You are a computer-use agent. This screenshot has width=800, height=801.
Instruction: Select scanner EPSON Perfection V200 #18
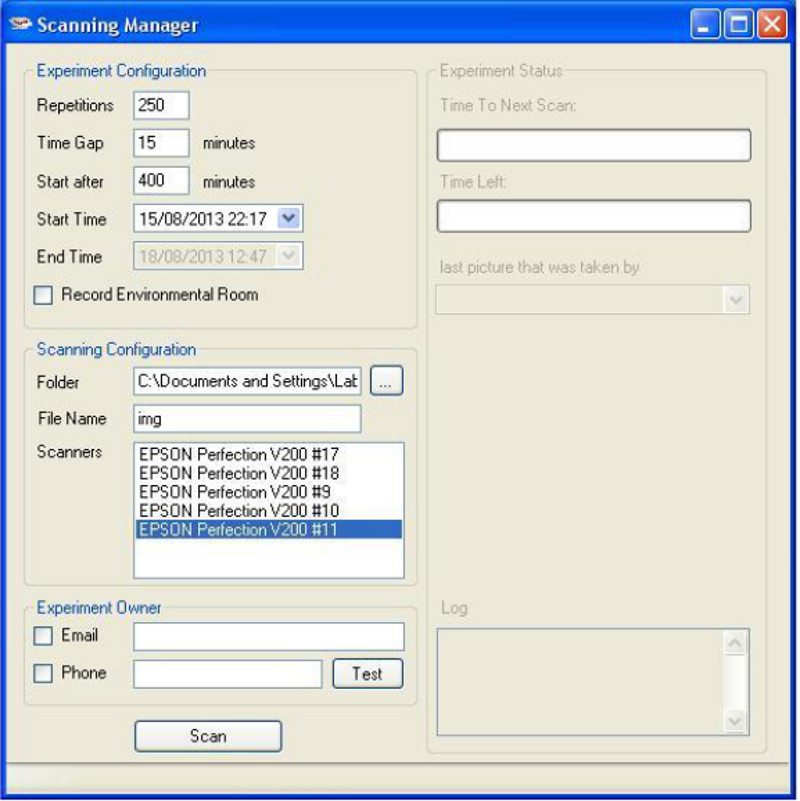point(269,473)
